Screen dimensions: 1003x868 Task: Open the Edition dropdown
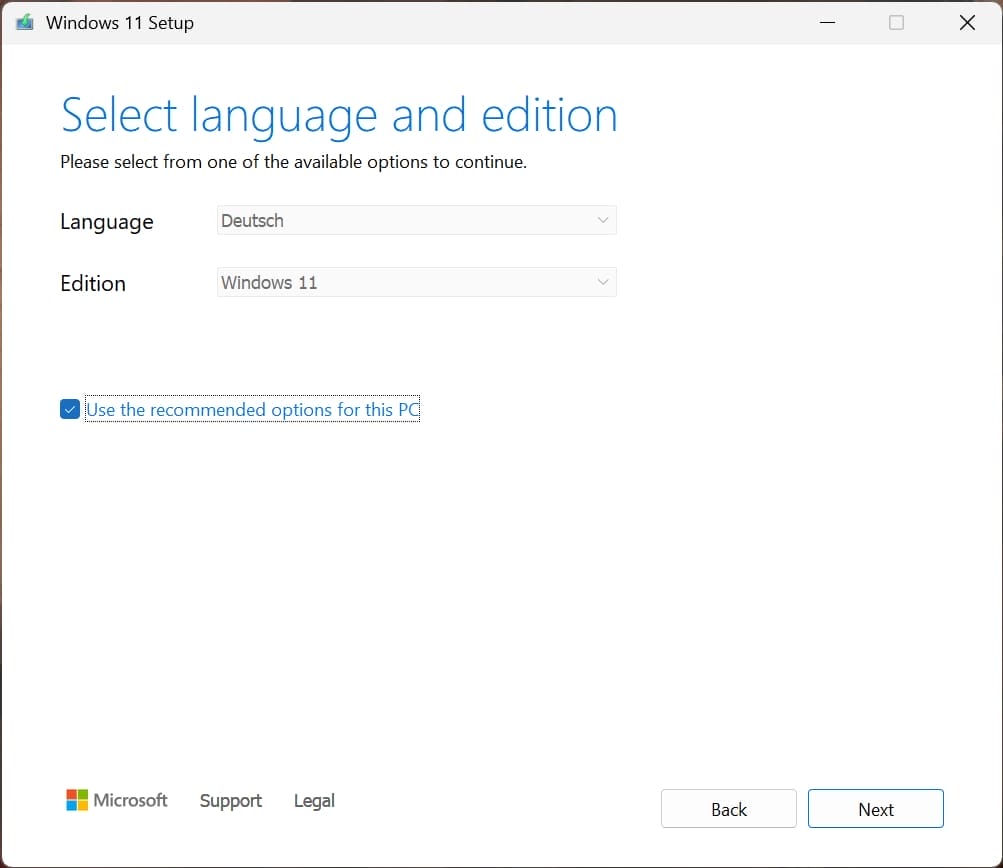coord(416,282)
